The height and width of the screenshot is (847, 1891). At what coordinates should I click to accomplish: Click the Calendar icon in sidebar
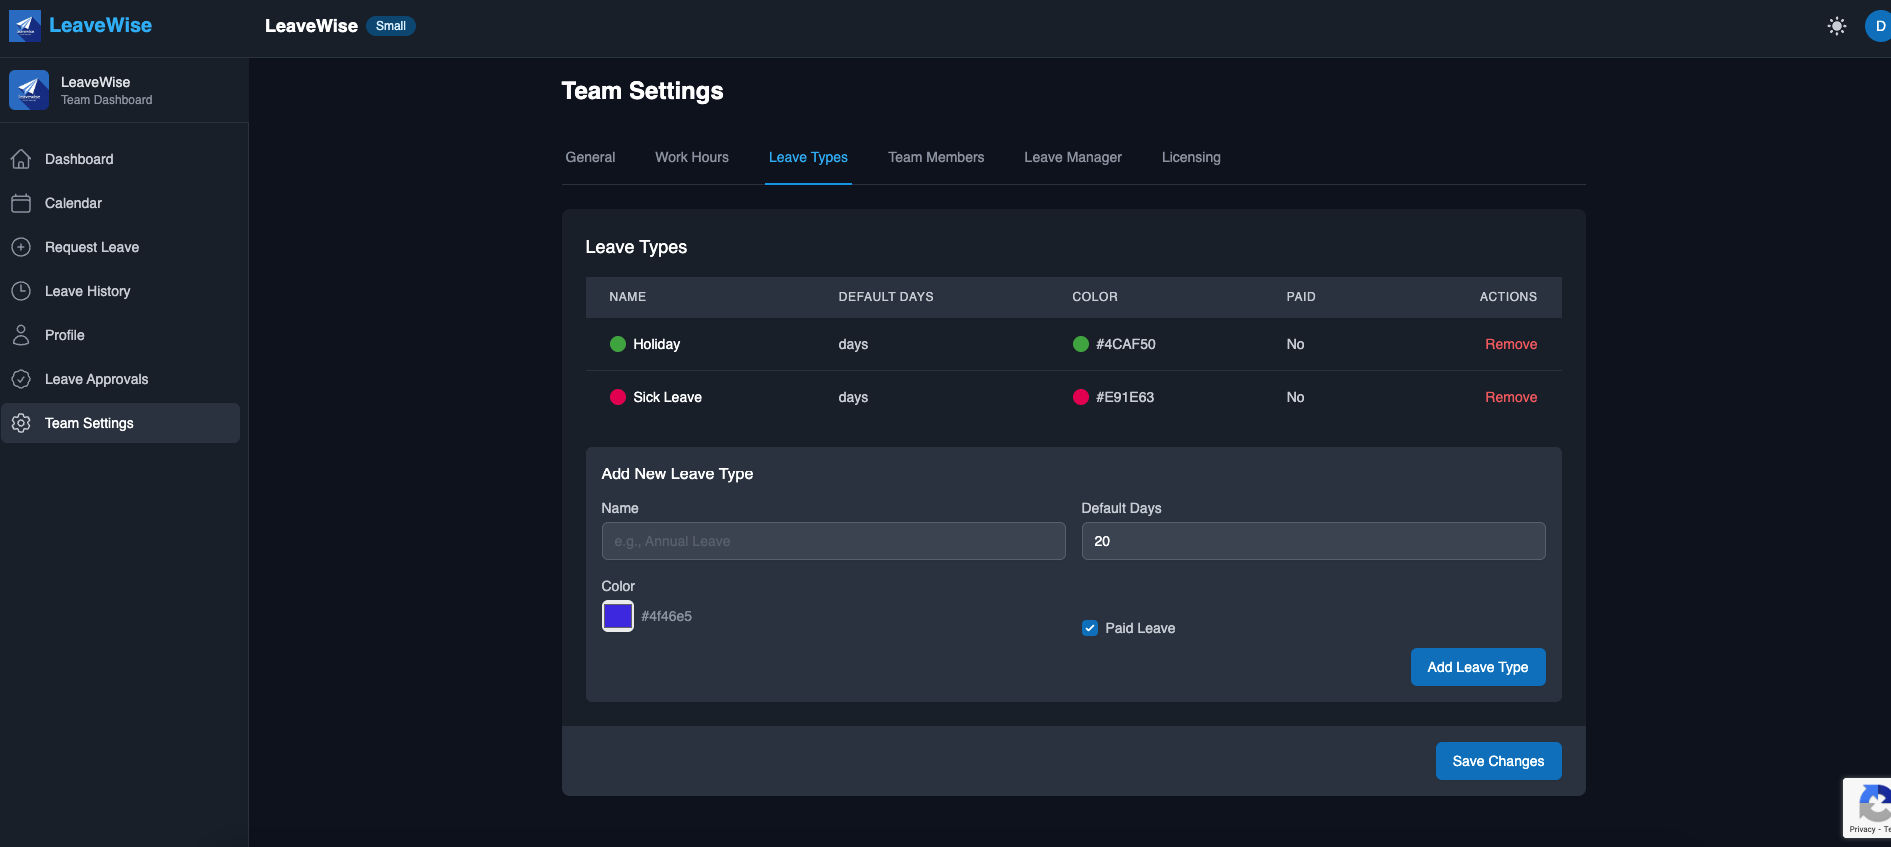coord(21,203)
